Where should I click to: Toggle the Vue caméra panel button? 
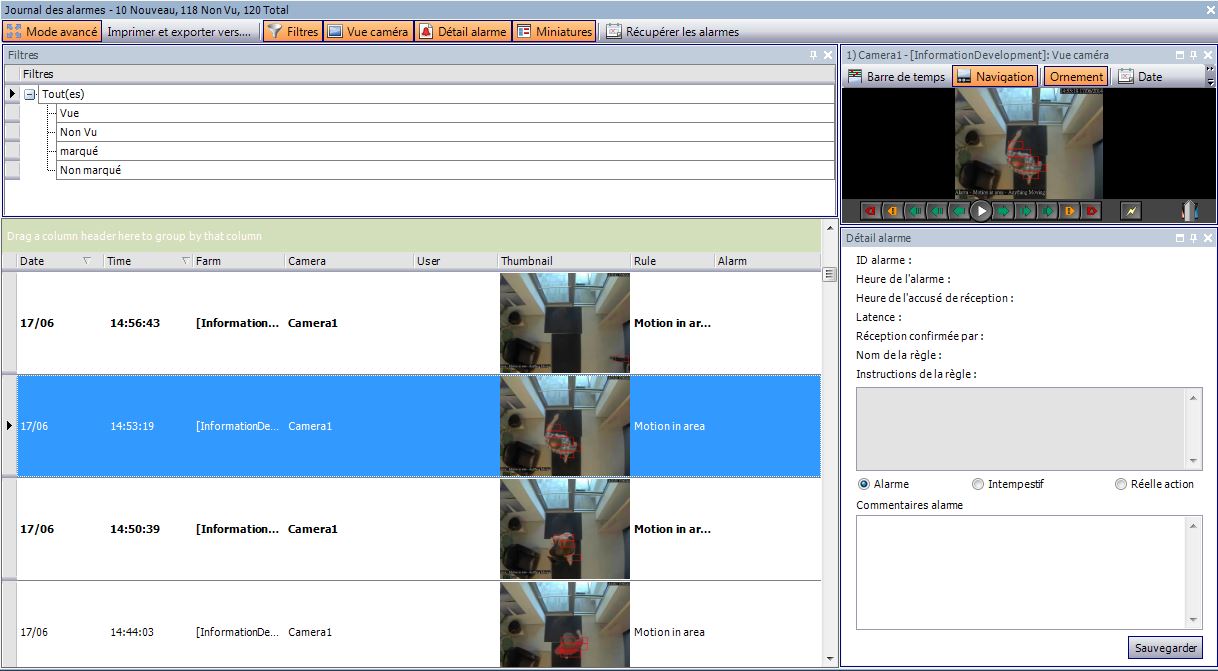(368, 32)
